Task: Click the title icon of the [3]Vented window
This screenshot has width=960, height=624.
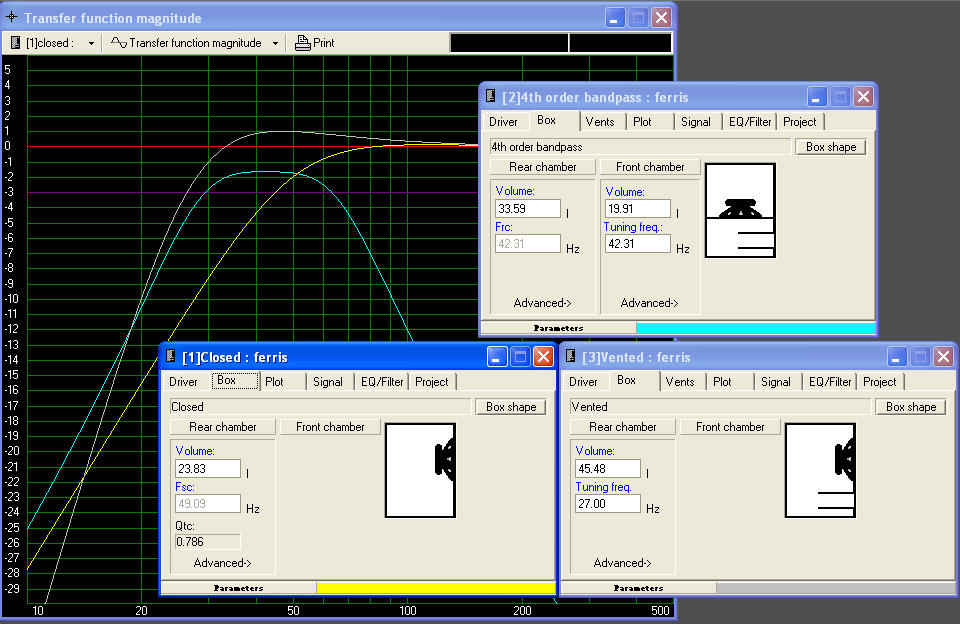Action: (x=571, y=356)
